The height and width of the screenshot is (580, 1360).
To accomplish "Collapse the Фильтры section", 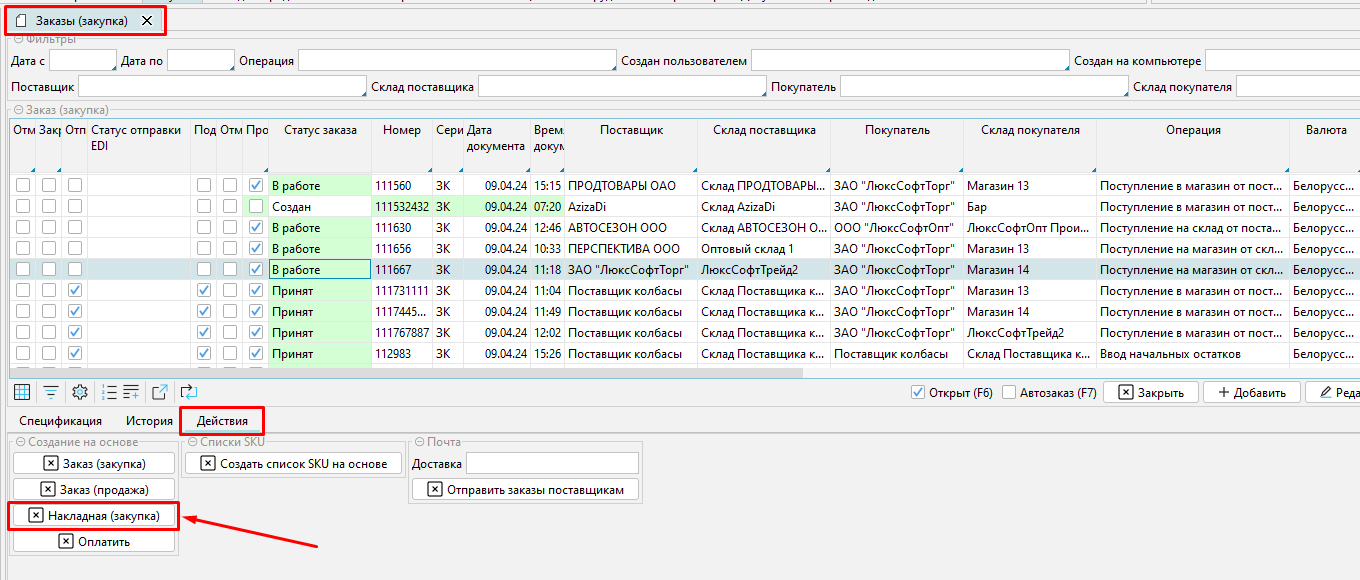I will tap(18, 39).
